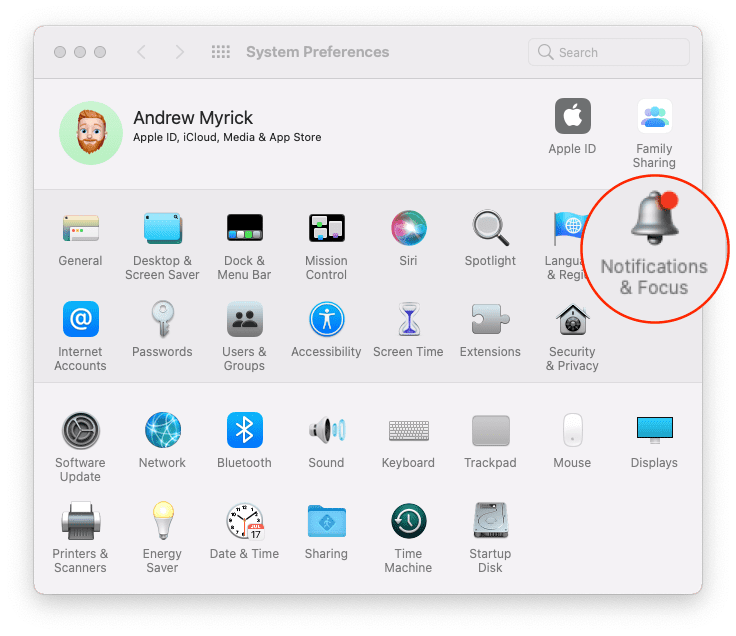Click the search magnifier icon
Screen dimensions: 736x636
pyautogui.click(x=545, y=52)
